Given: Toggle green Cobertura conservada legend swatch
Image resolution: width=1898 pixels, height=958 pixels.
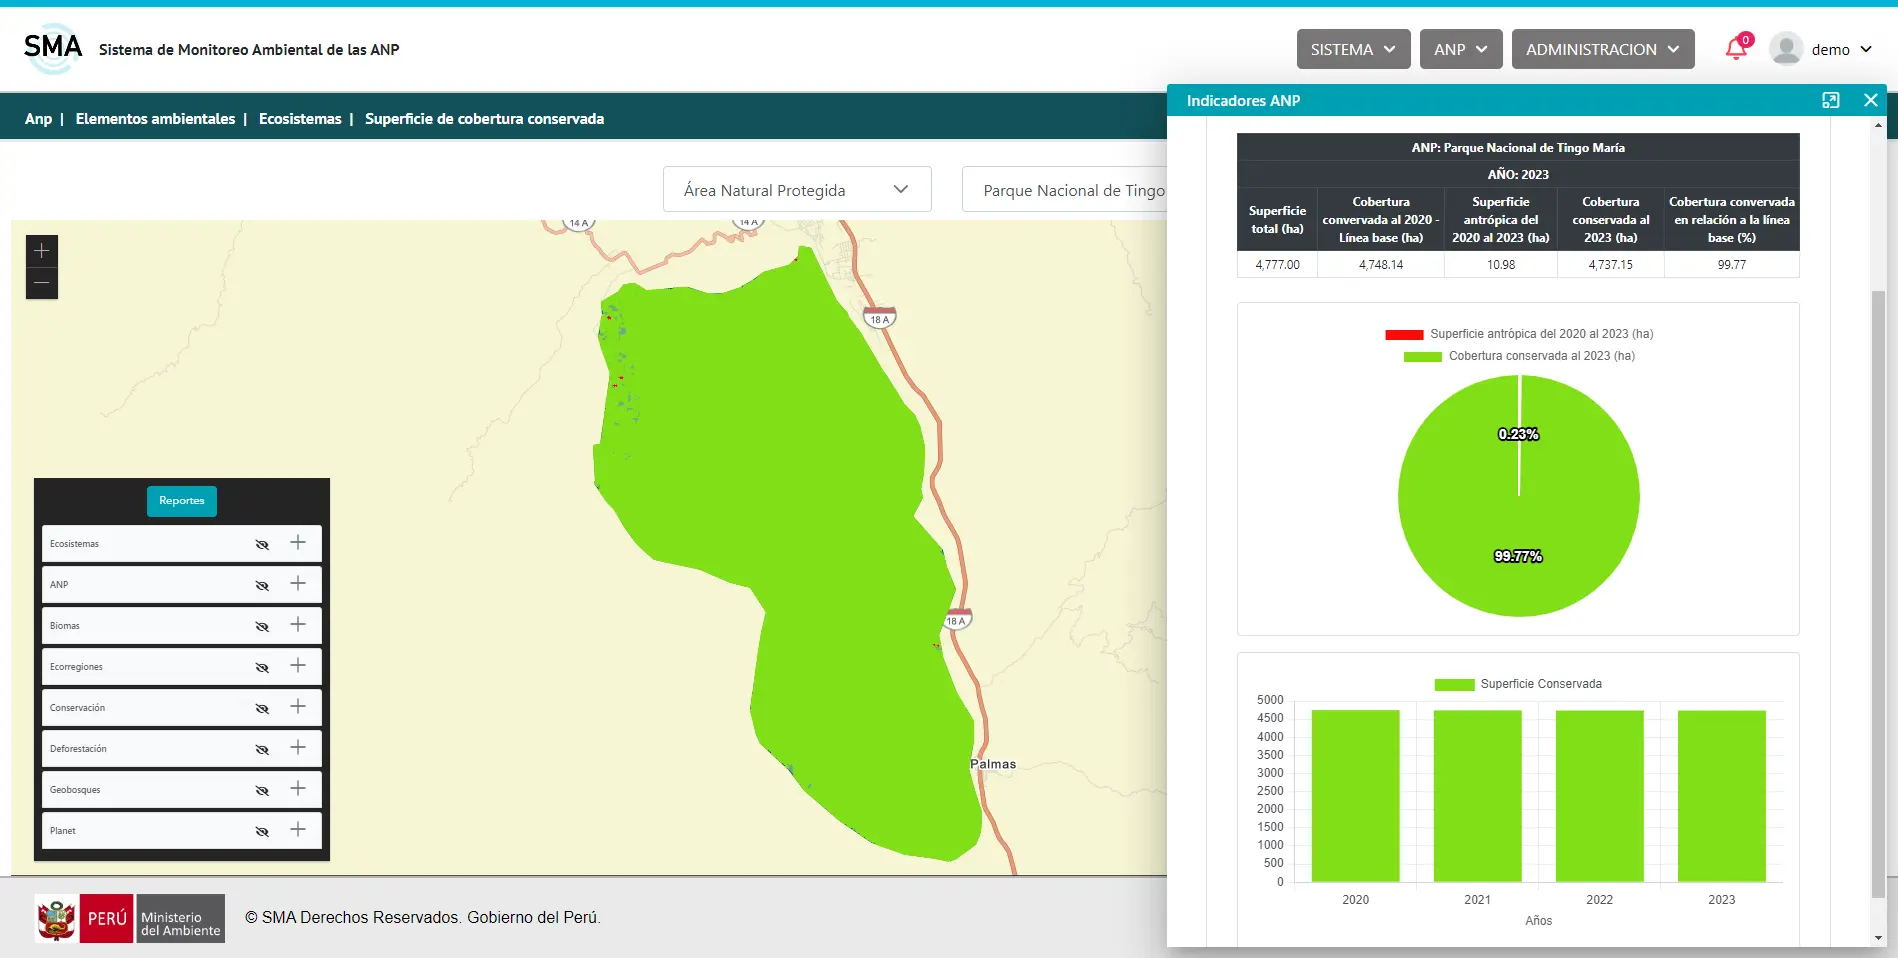Looking at the screenshot, I should [x=1422, y=356].
